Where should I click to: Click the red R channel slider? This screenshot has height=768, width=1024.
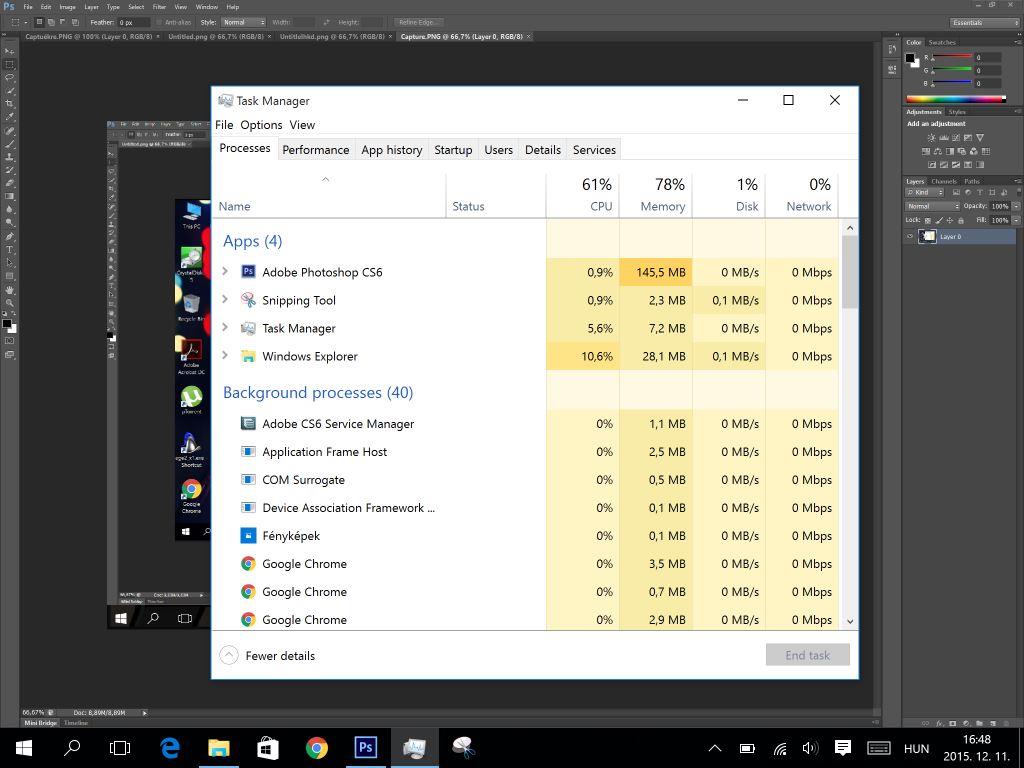click(x=953, y=57)
